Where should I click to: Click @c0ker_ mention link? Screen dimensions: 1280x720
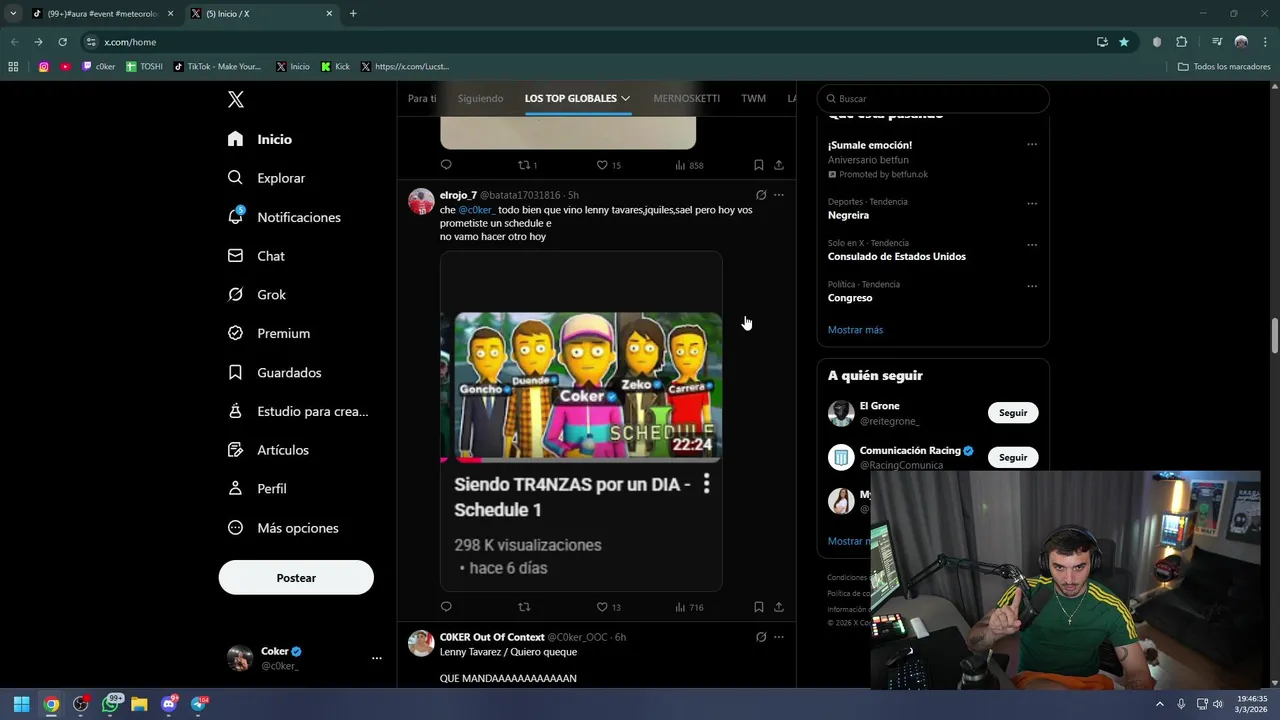(476, 210)
